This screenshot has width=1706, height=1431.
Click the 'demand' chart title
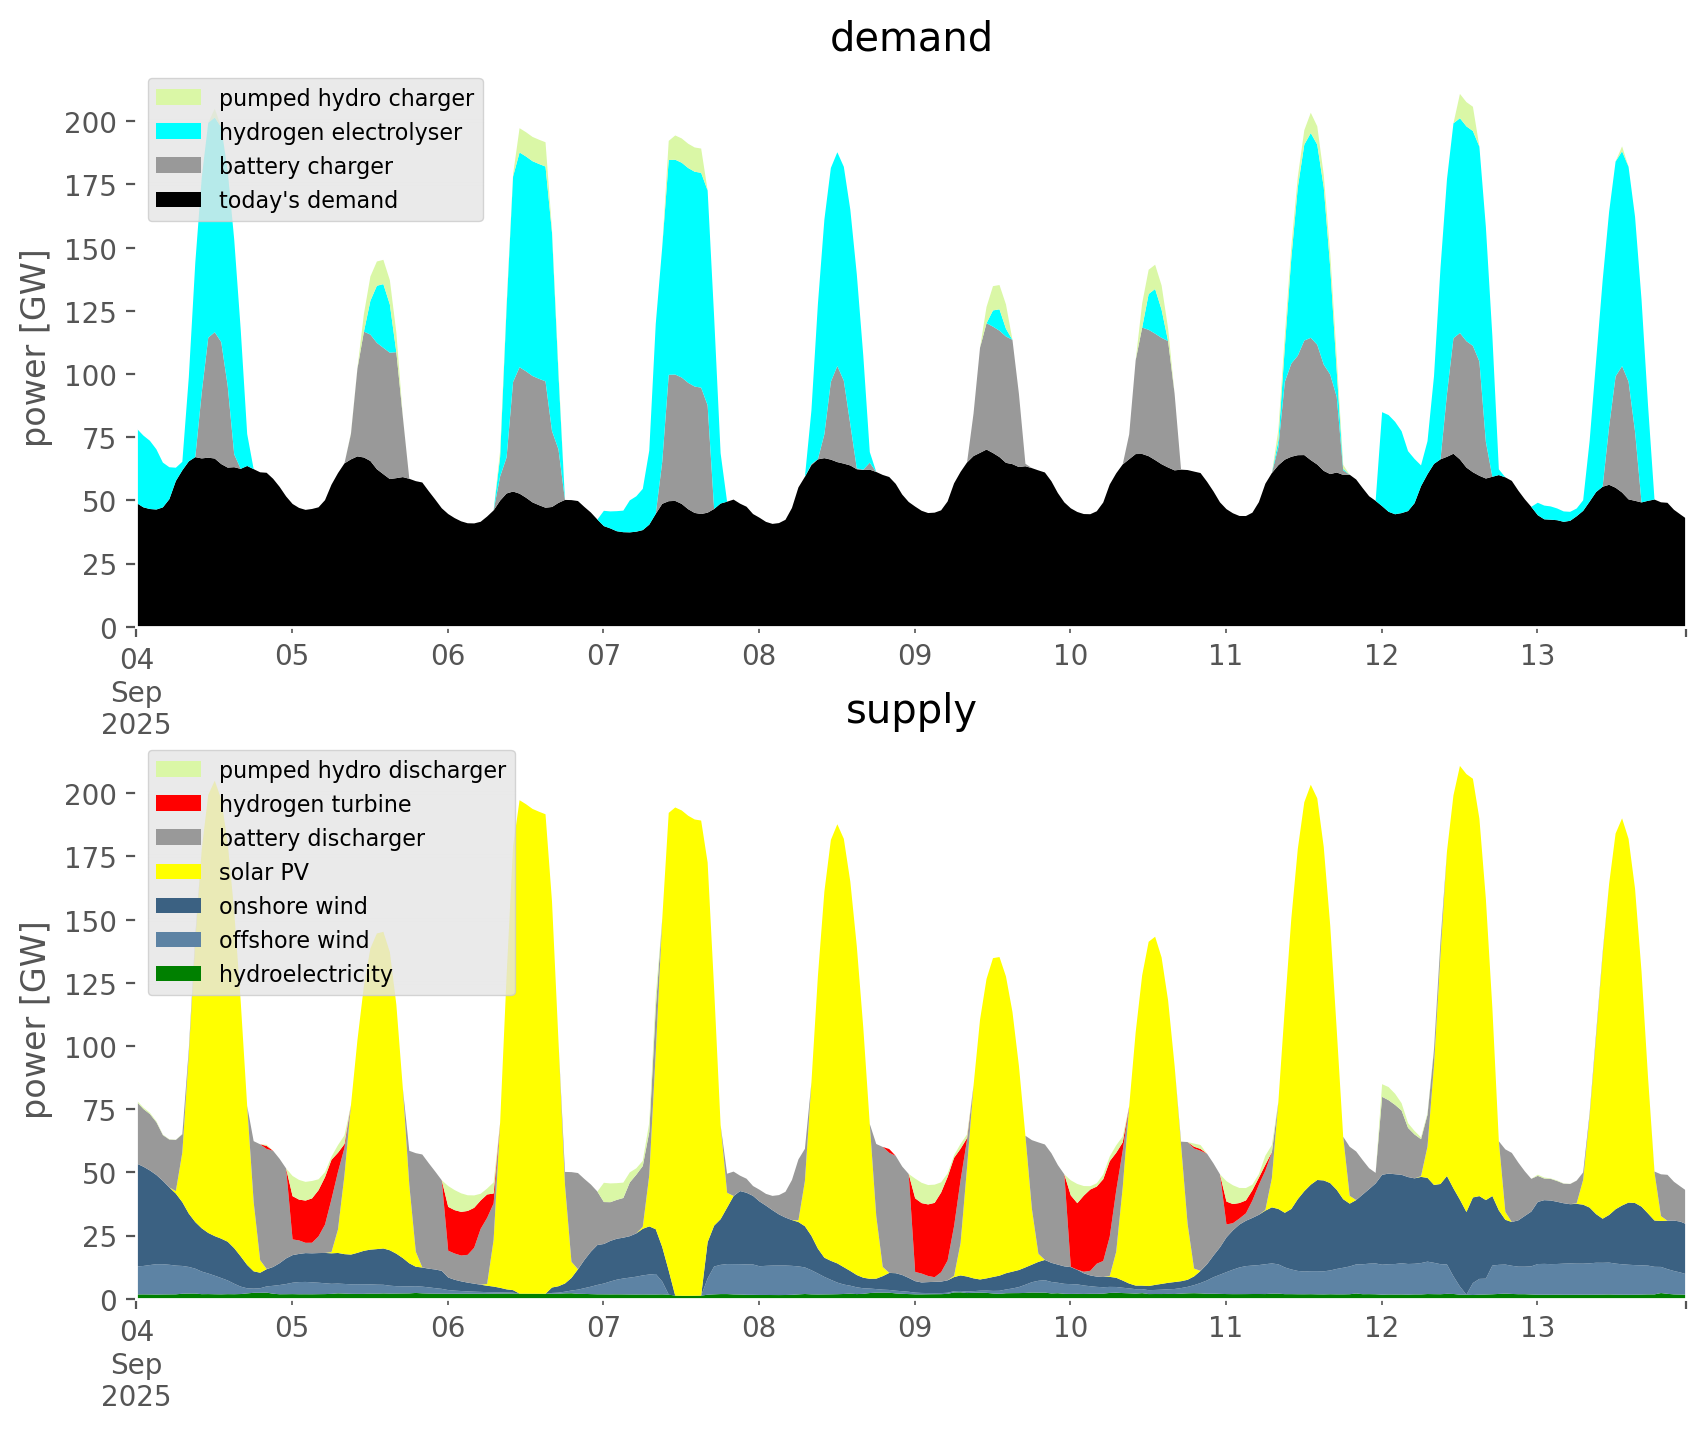(x=910, y=38)
